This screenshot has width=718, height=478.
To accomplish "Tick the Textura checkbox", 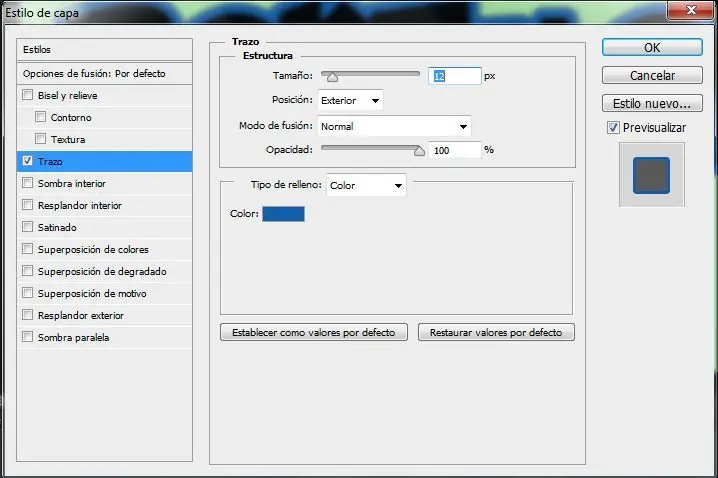I will point(40,139).
